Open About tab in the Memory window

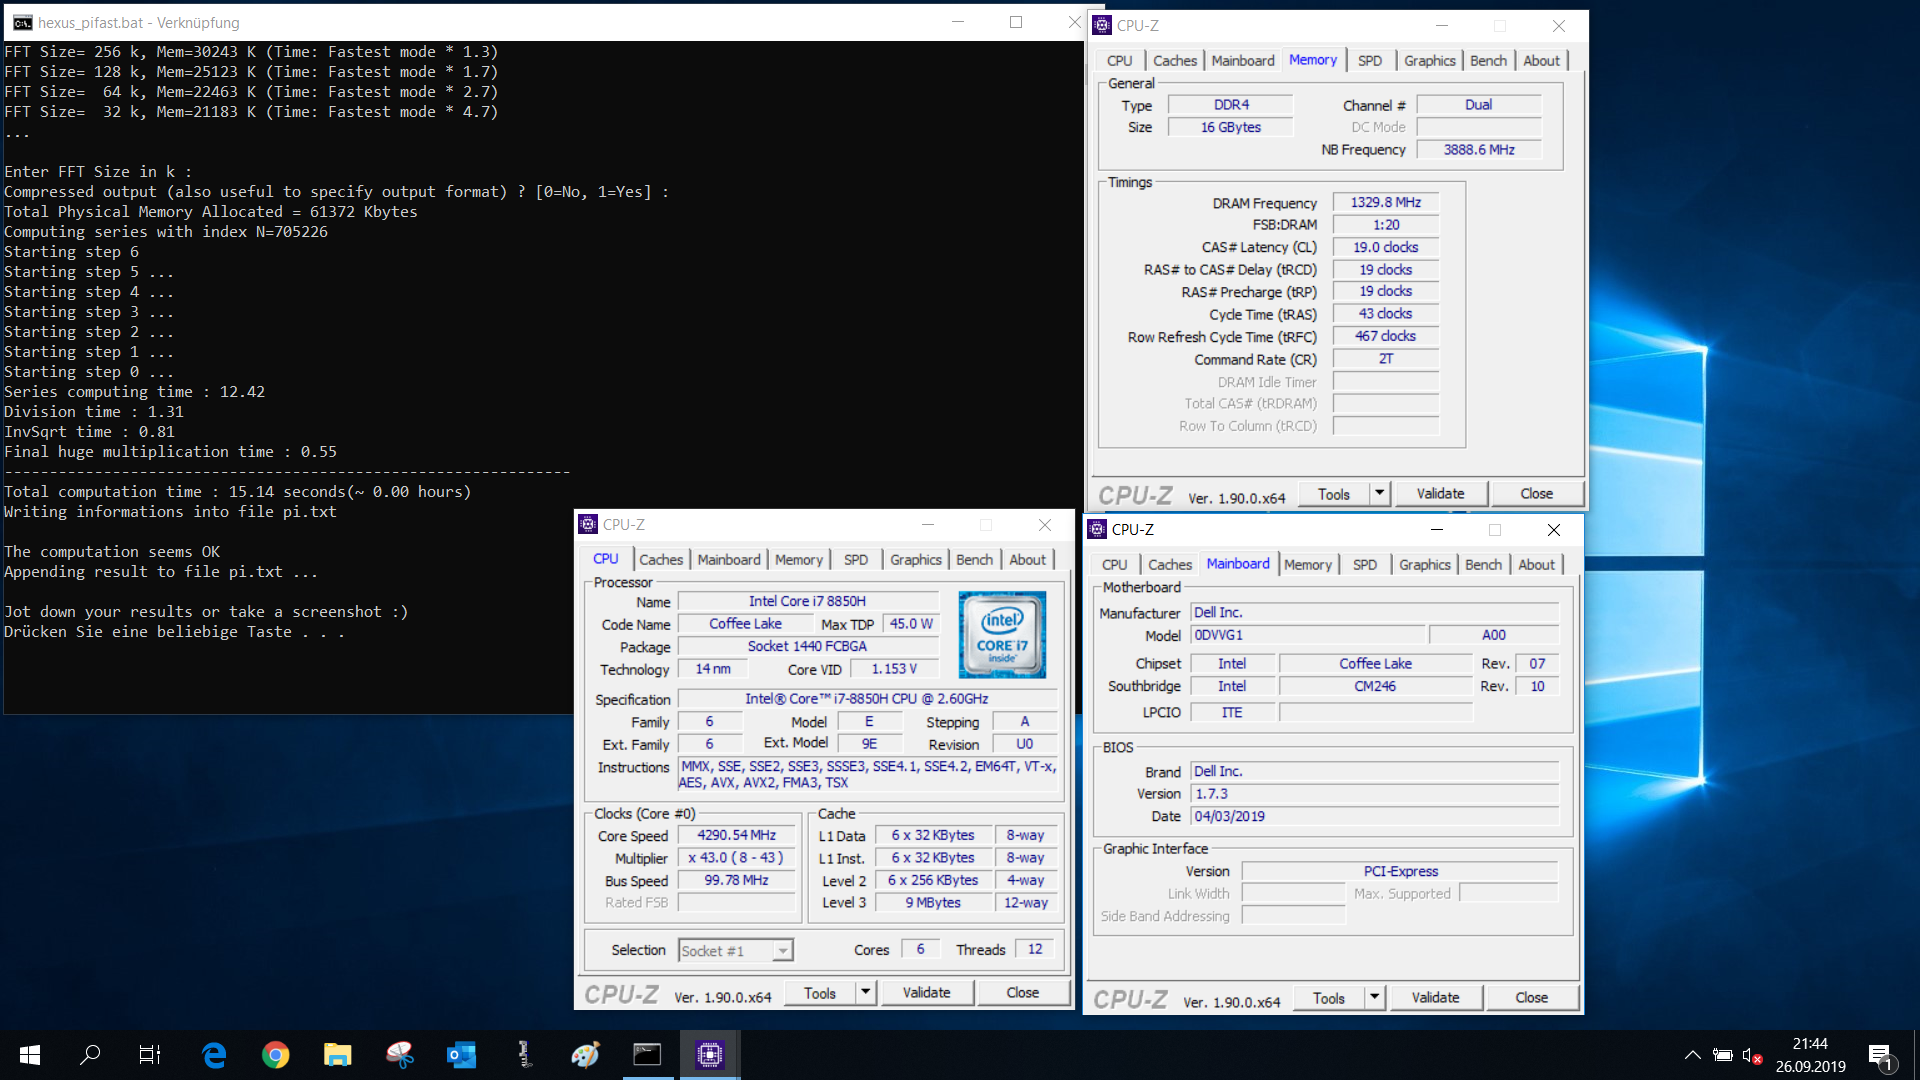pos(1542,61)
